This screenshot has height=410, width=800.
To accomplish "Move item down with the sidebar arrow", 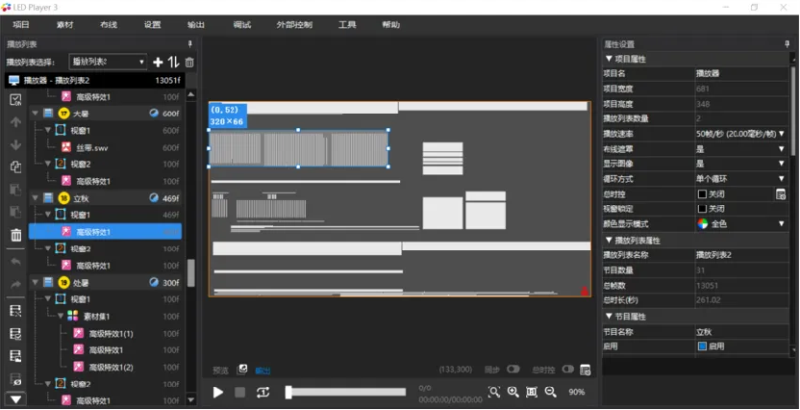I will click(16, 144).
